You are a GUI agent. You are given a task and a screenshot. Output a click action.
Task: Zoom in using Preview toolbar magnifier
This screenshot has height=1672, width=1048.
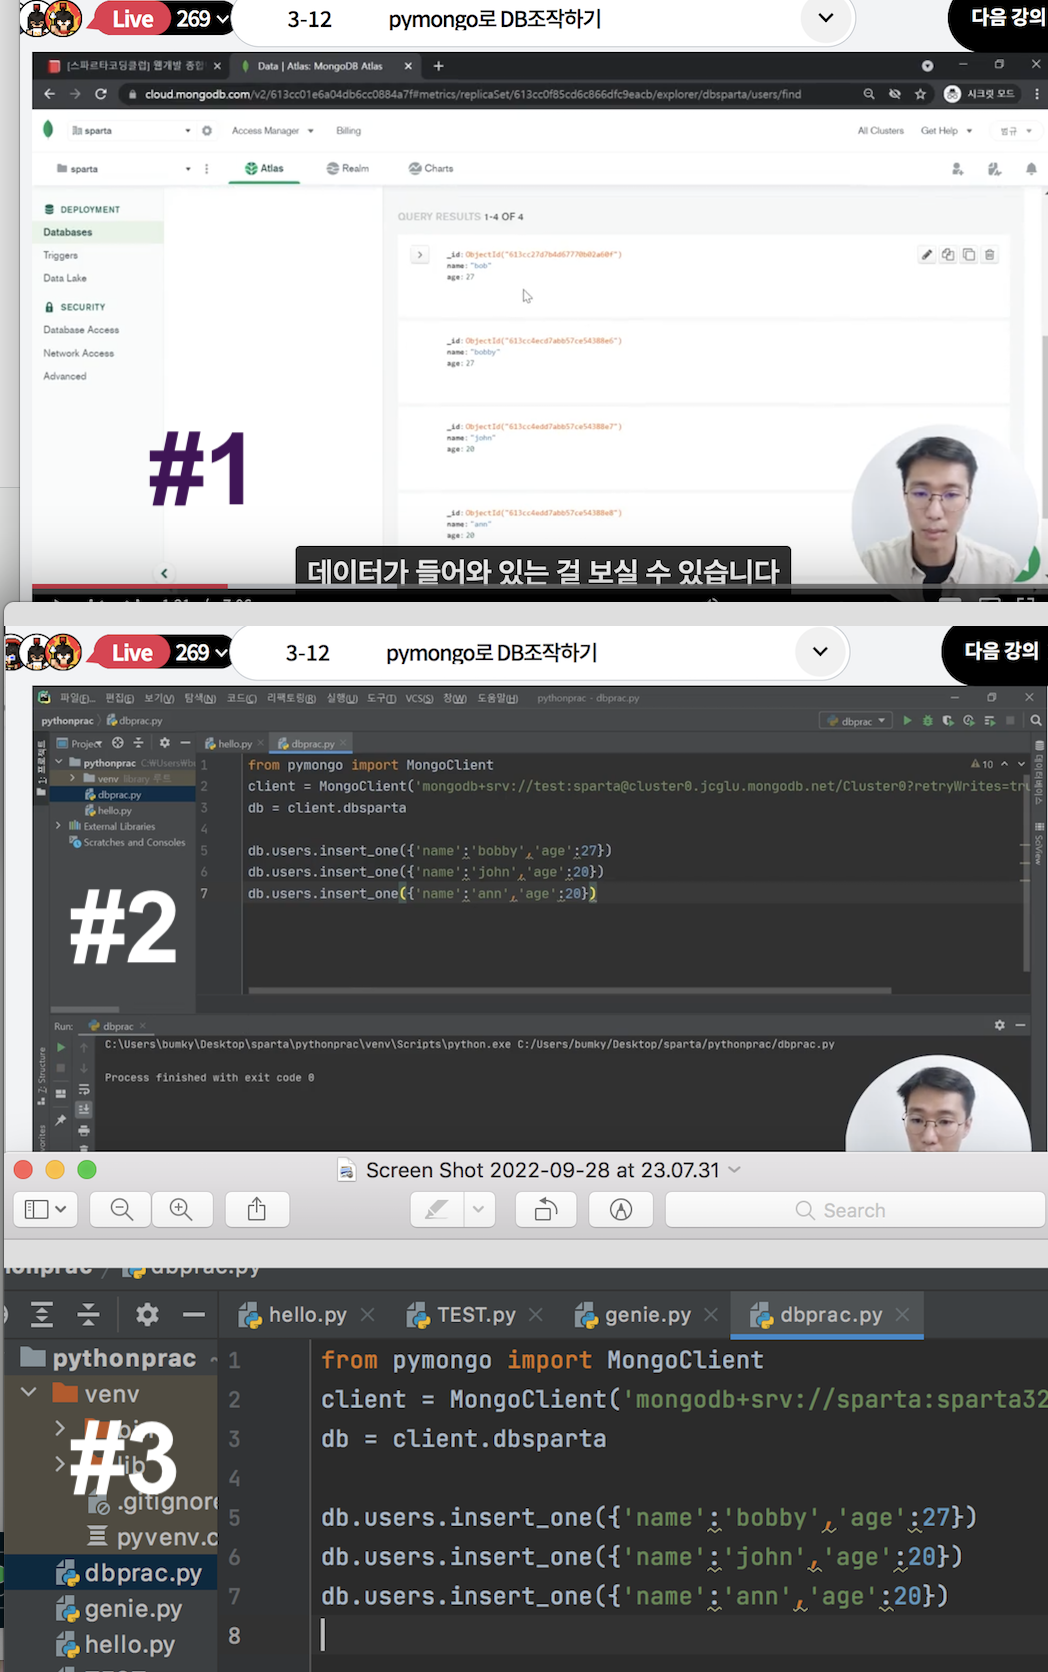(181, 1209)
